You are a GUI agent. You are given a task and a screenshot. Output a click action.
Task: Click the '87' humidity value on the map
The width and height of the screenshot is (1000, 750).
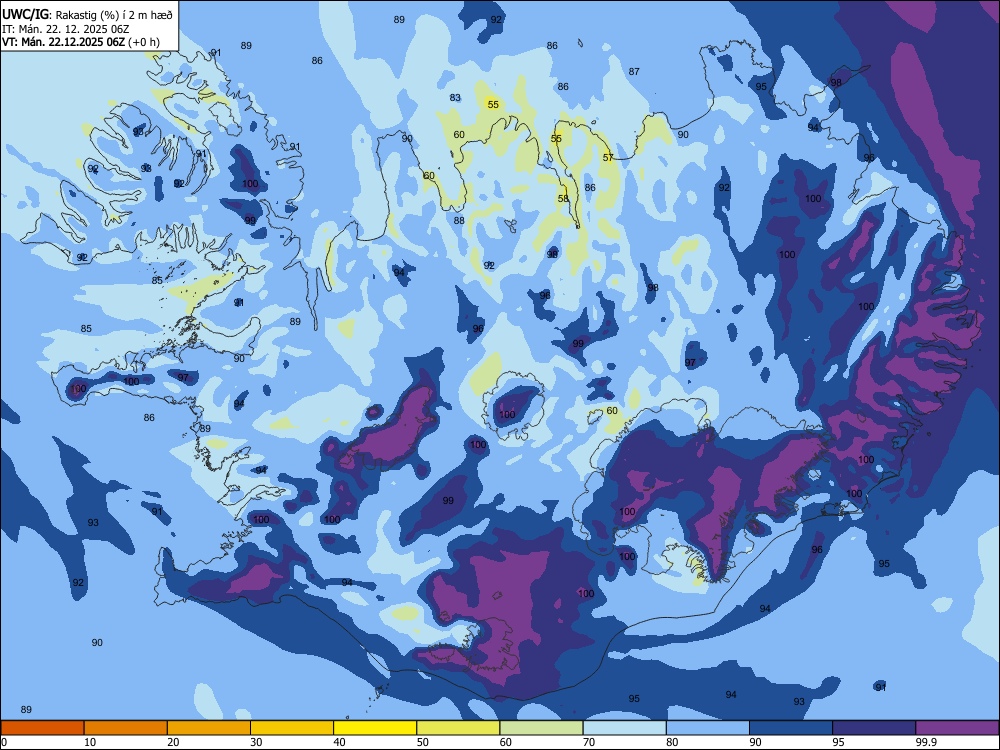(x=634, y=71)
